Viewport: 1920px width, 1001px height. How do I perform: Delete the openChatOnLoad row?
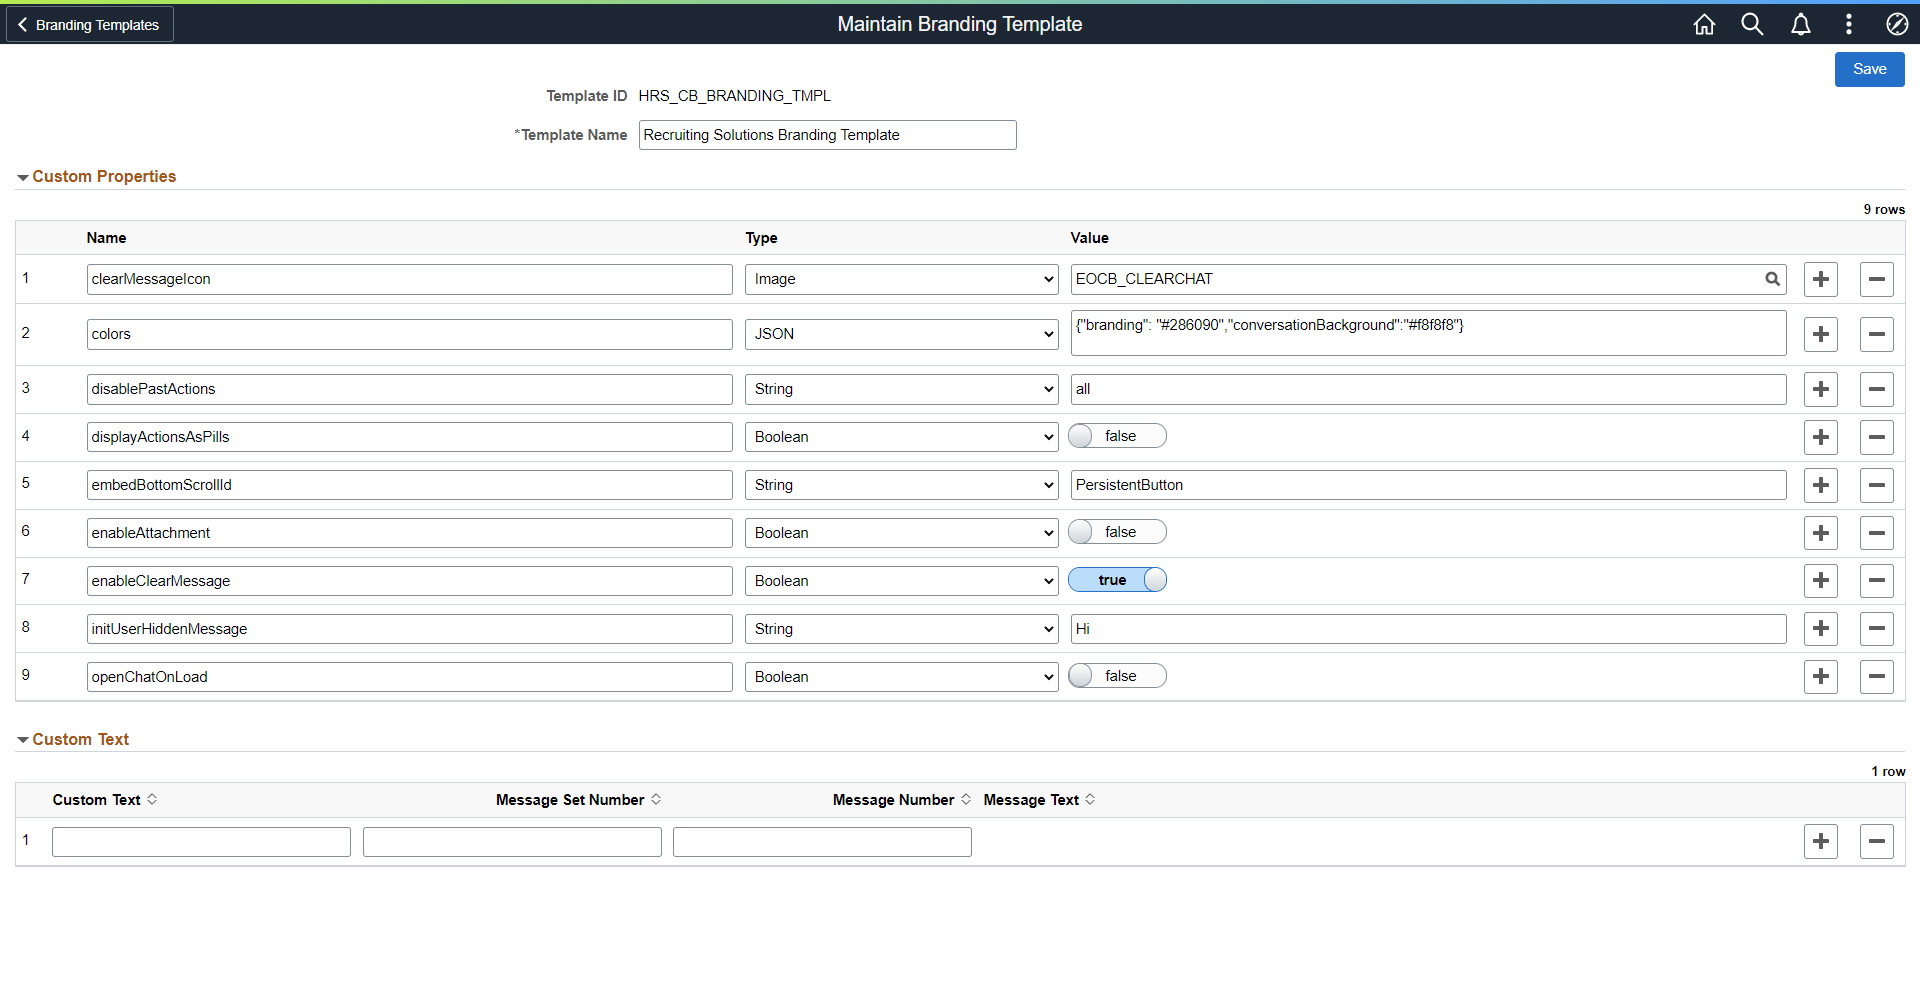(x=1876, y=676)
